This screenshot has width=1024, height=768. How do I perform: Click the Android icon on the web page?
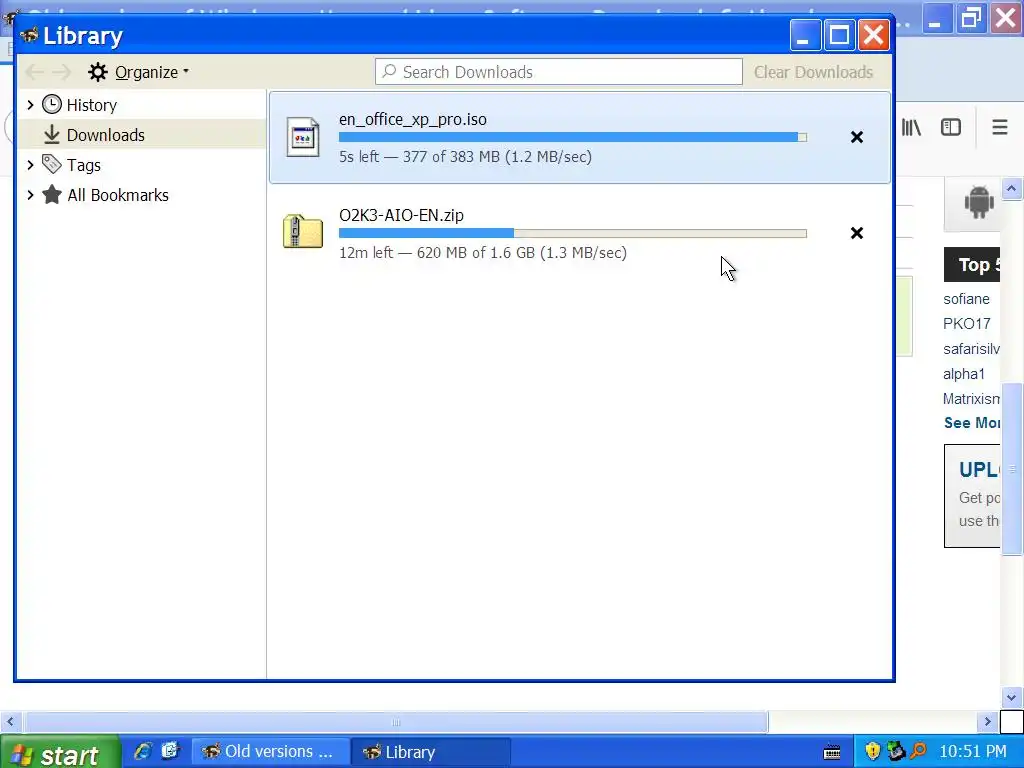pyautogui.click(x=978, y=202)
